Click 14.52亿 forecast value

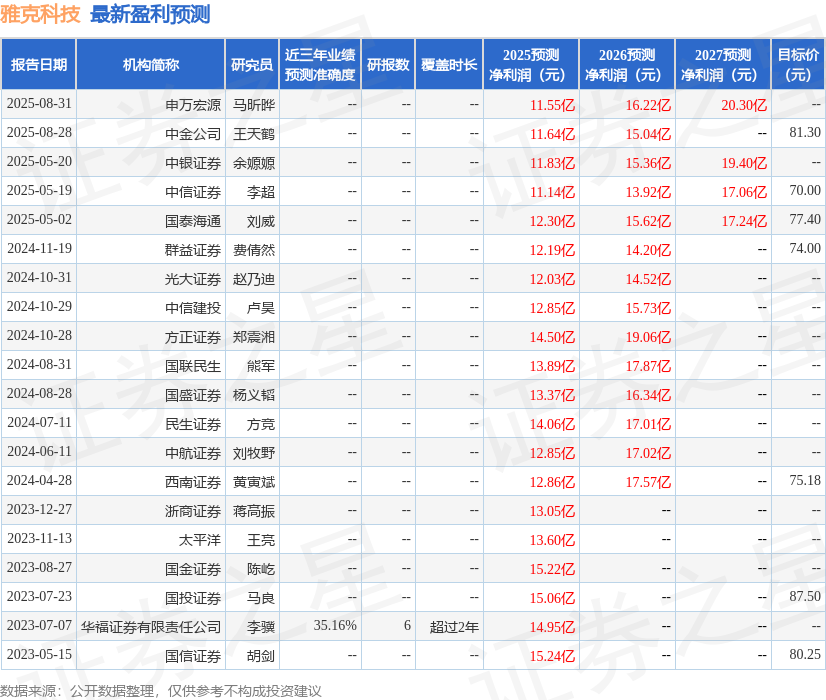coord(648,279)
